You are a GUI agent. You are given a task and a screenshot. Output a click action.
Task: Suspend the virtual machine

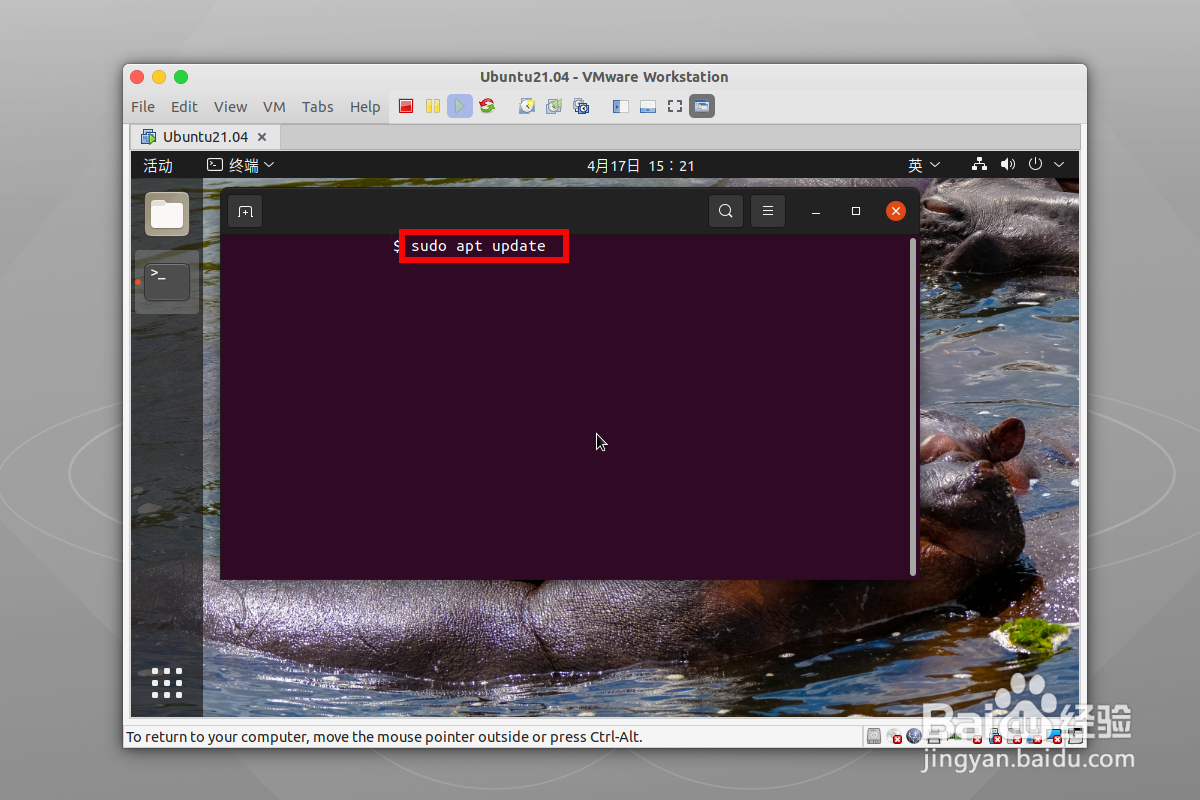(x=431, y=106)
